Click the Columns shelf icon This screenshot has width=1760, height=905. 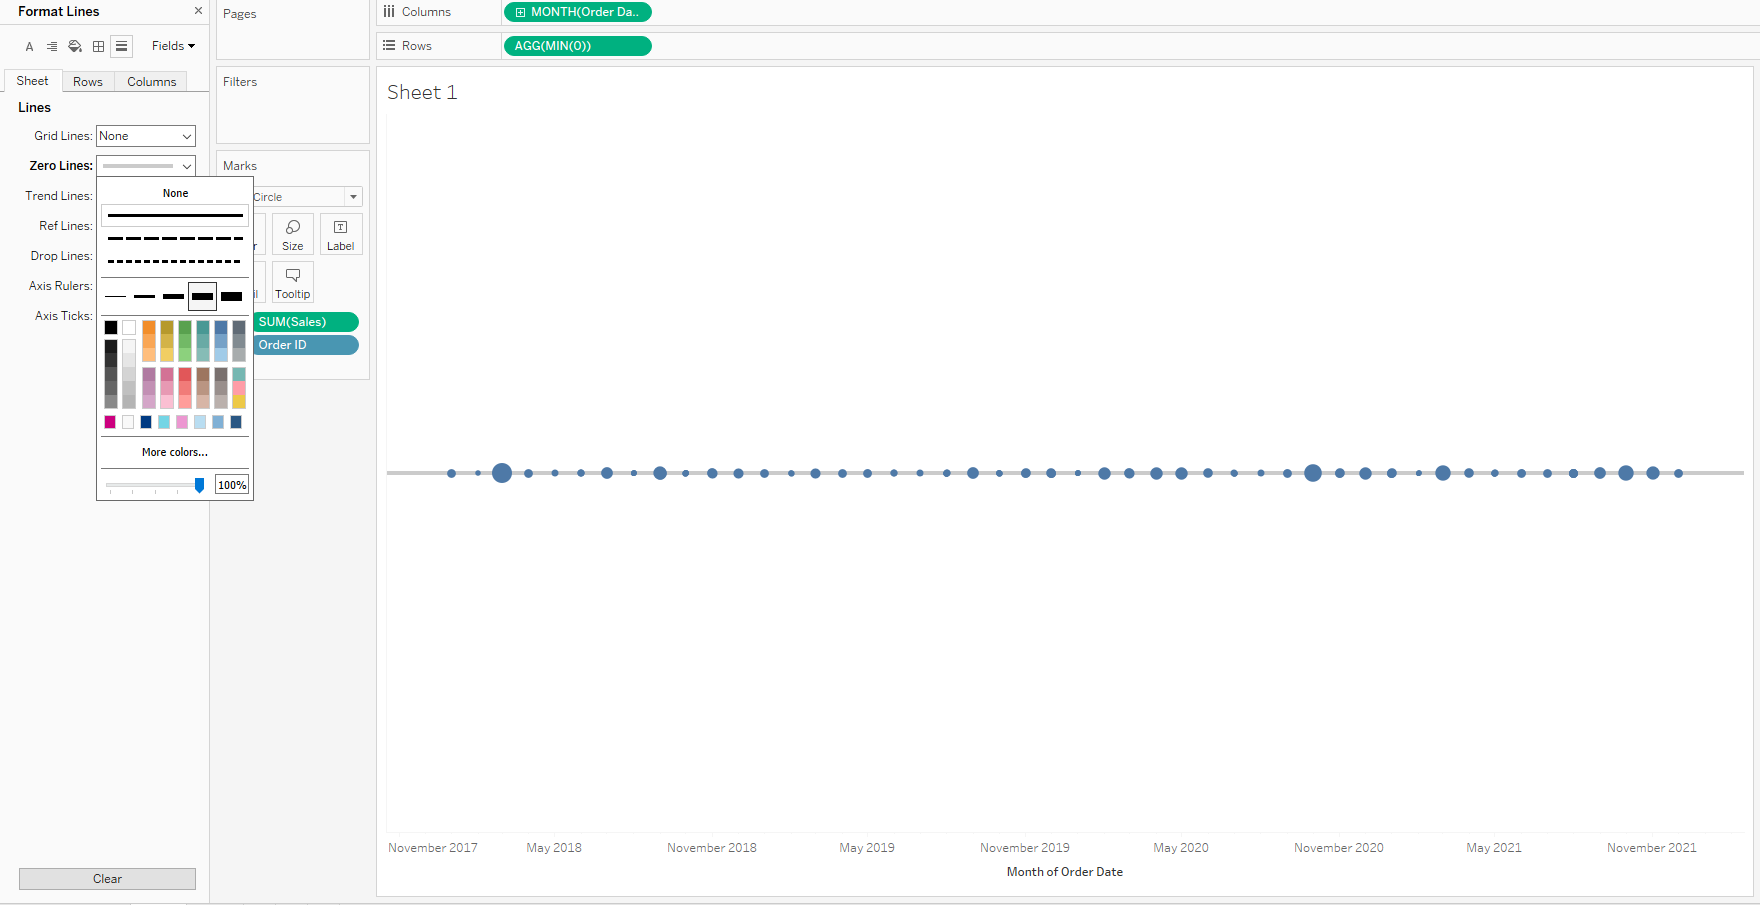pos(389,12)
